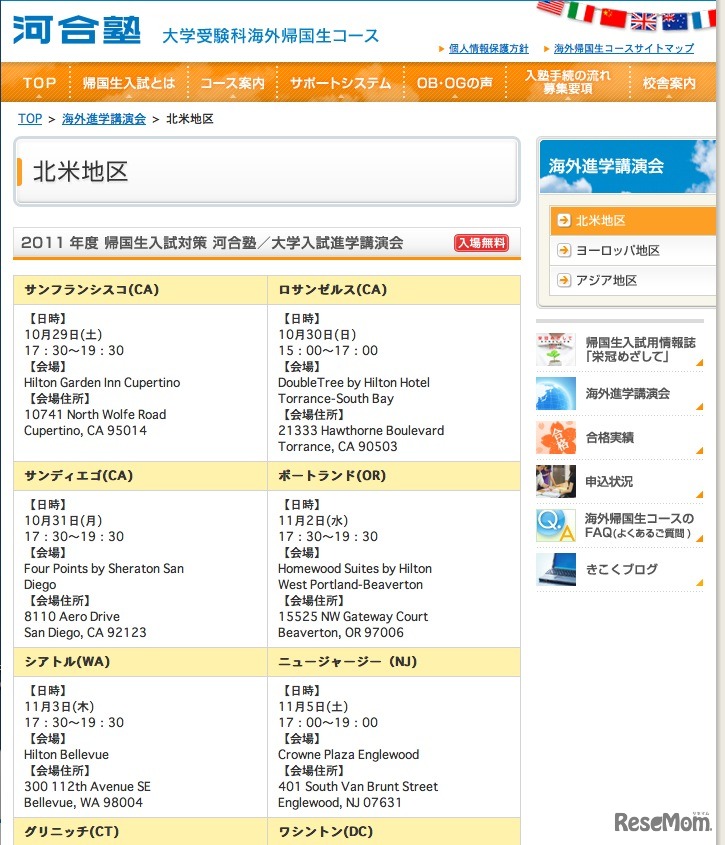The width and height of the screenshot is (725, 845).
Task: Open the 海外進学講演会 sidebar text link
Action: tap(627, 393)
